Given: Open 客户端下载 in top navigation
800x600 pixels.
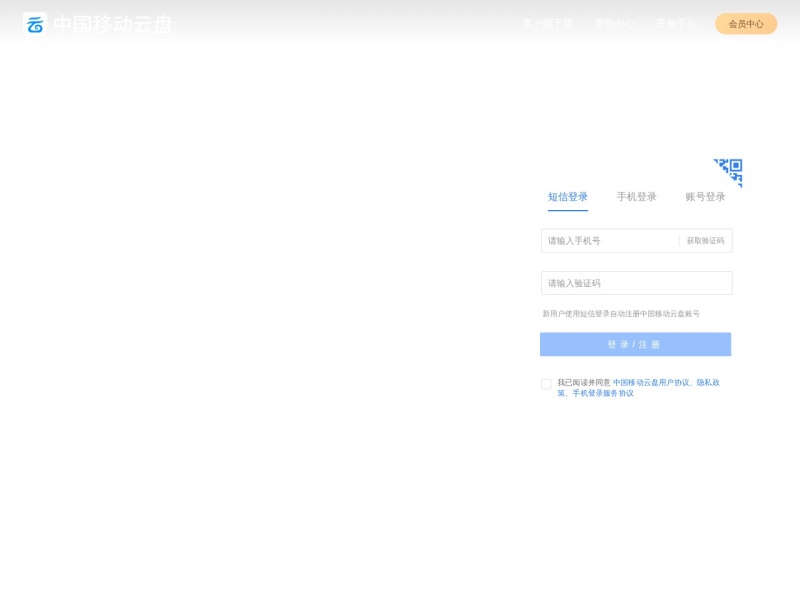Looking at the screenshot, I should point(548,23).
